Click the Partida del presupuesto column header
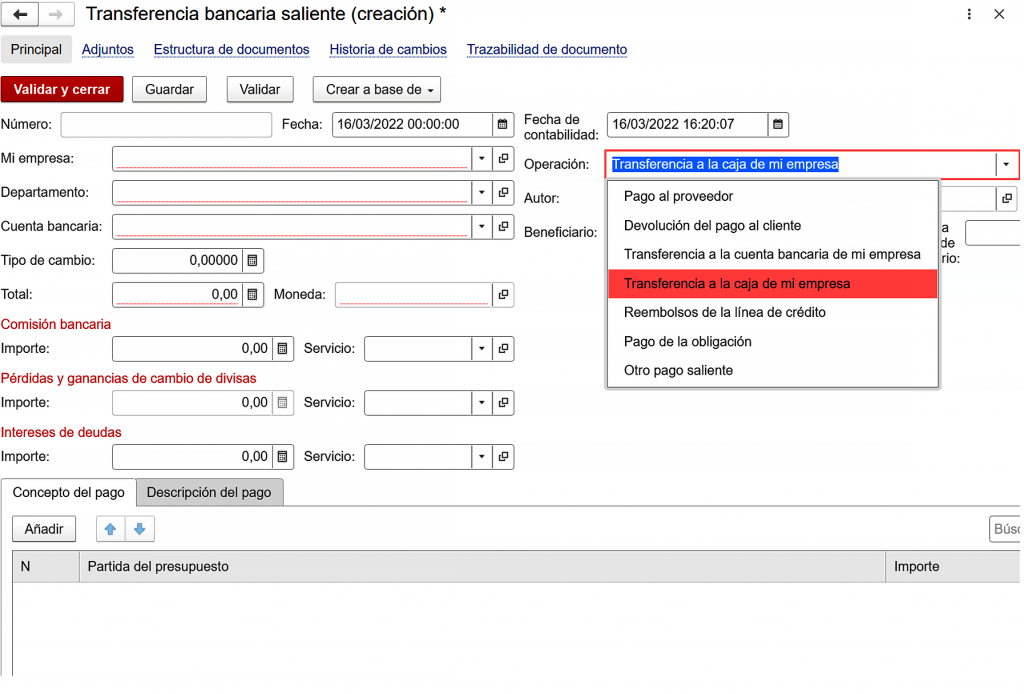This screenshot has height=694, width=1024. 483,567
